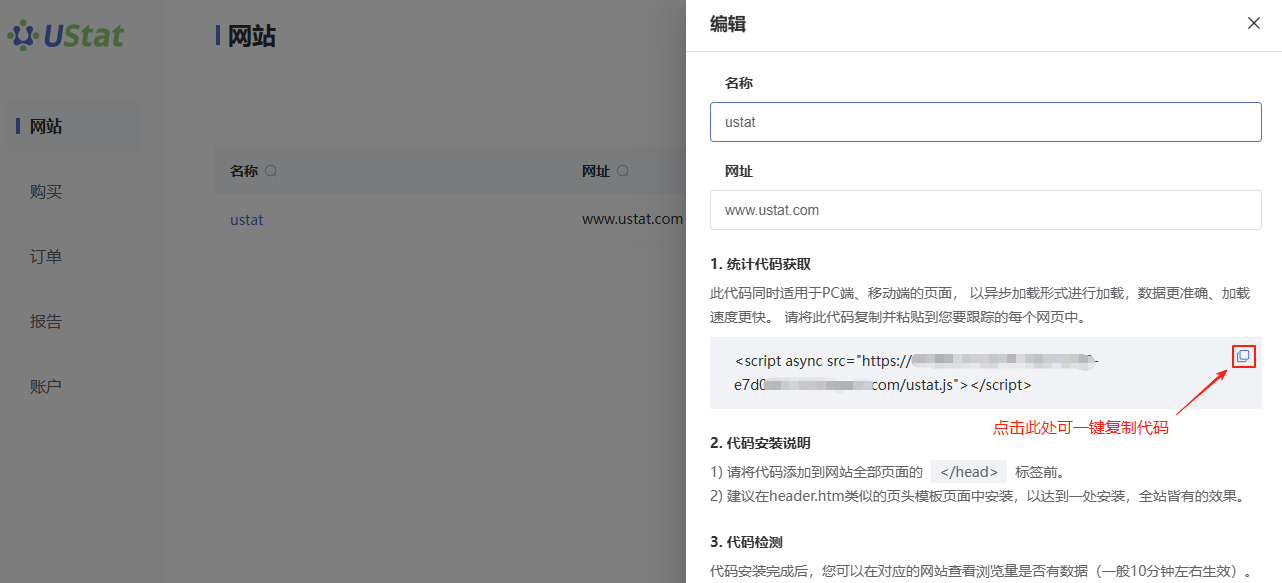
Task: Open the search filter icon beside 网址 column header
Action: tap(623, 171)
